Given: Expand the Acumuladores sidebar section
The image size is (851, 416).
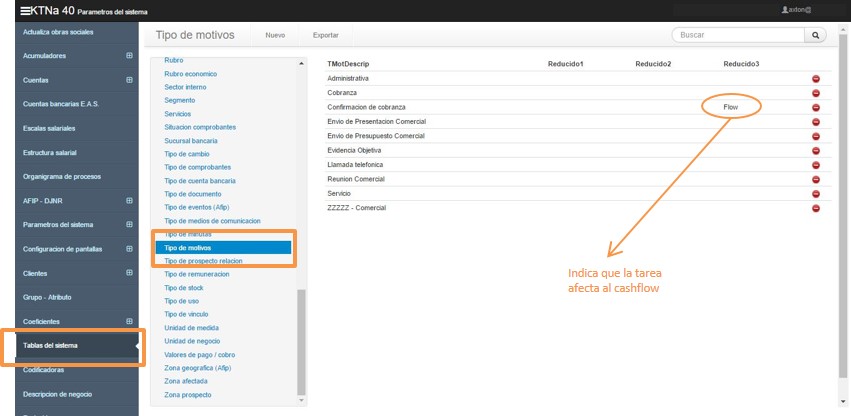Looking at the screenshot, I should pyautogui.click(x=129, y=56).
